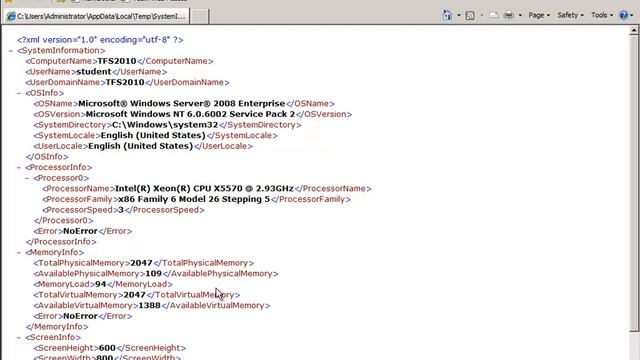Image resolution: width=640 pixels, height=360 pixels.
Task: Collapse the OSInfo node
Action: tap(19, 93)
